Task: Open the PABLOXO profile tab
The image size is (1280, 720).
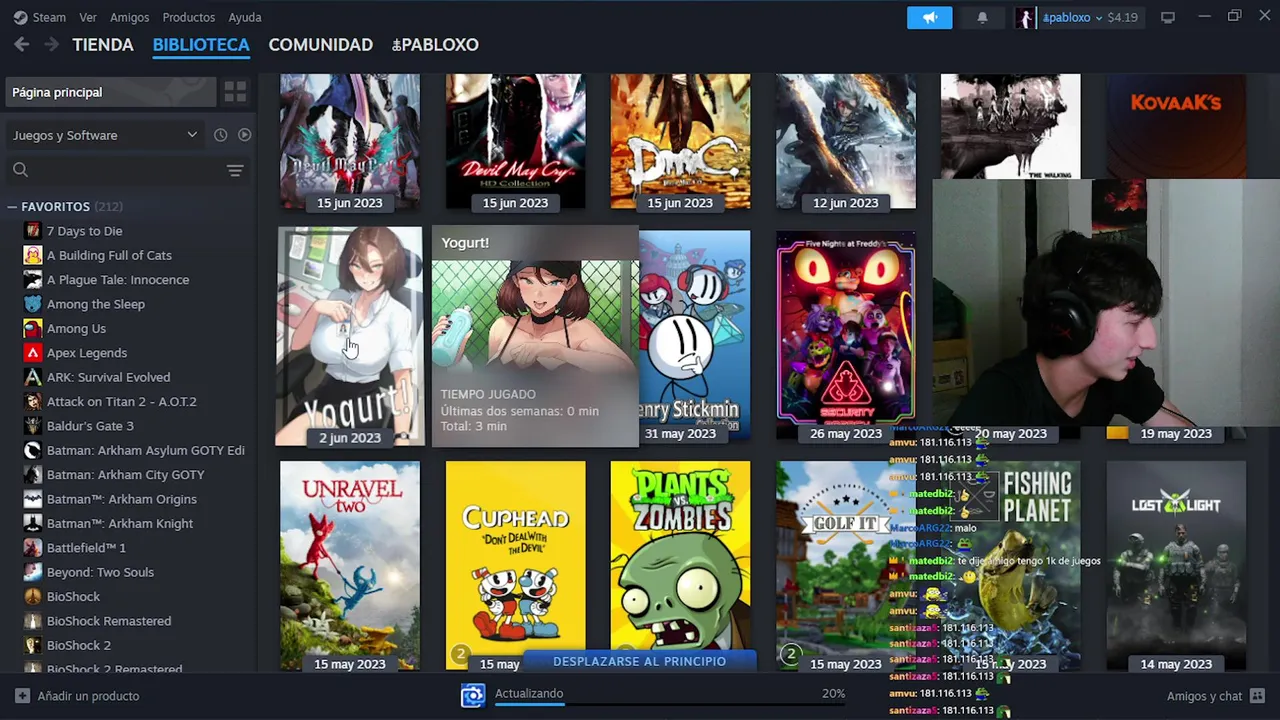Action: (435, 45)
